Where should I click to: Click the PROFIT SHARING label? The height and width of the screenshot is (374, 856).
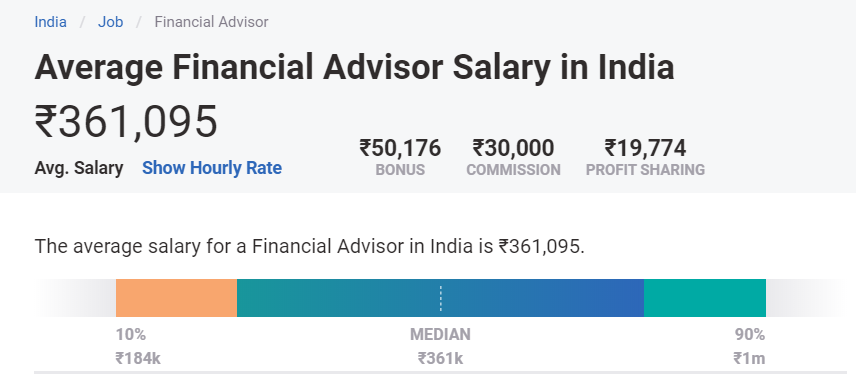tap(645, 170)
